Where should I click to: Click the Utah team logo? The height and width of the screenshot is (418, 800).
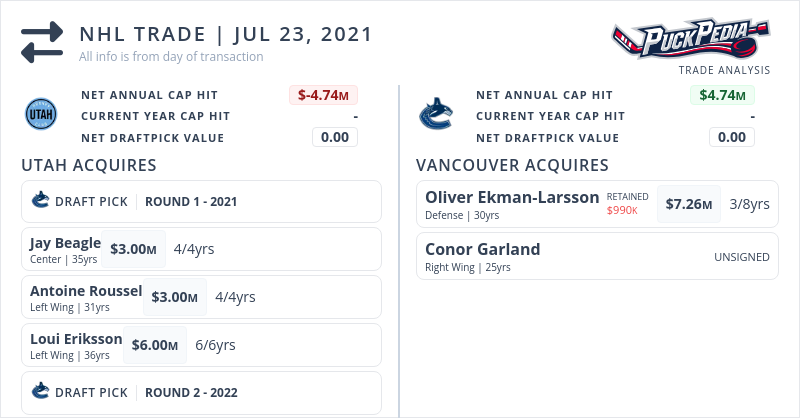point(40,115)
